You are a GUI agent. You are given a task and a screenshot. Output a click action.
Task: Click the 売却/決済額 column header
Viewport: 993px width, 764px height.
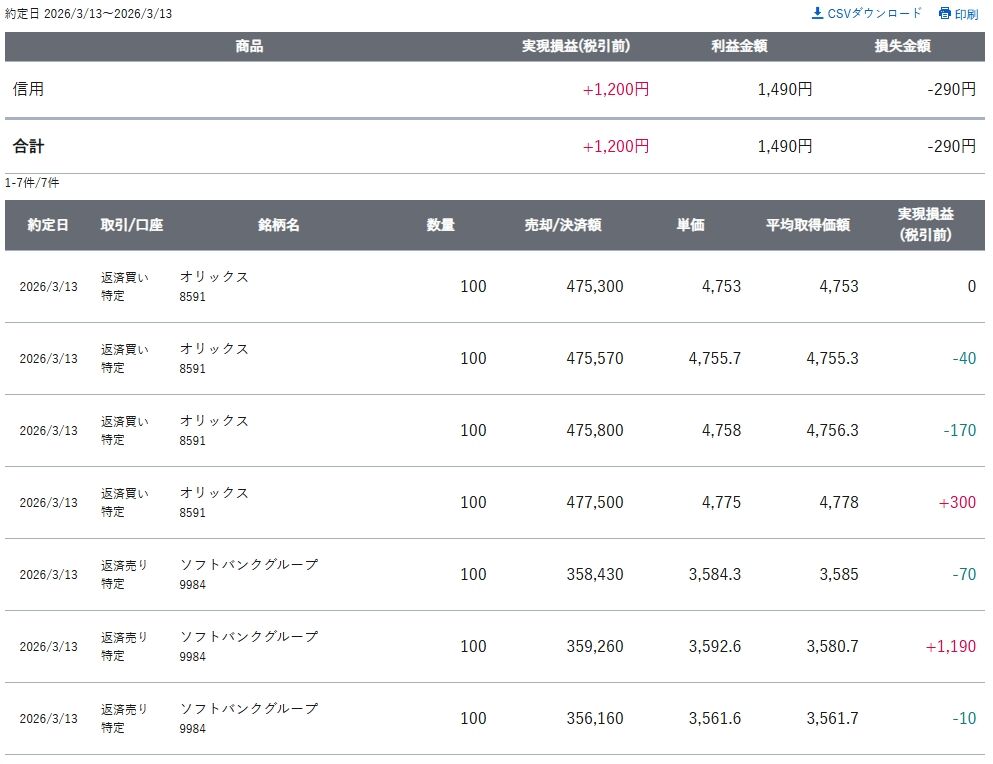tap(562, 225)
